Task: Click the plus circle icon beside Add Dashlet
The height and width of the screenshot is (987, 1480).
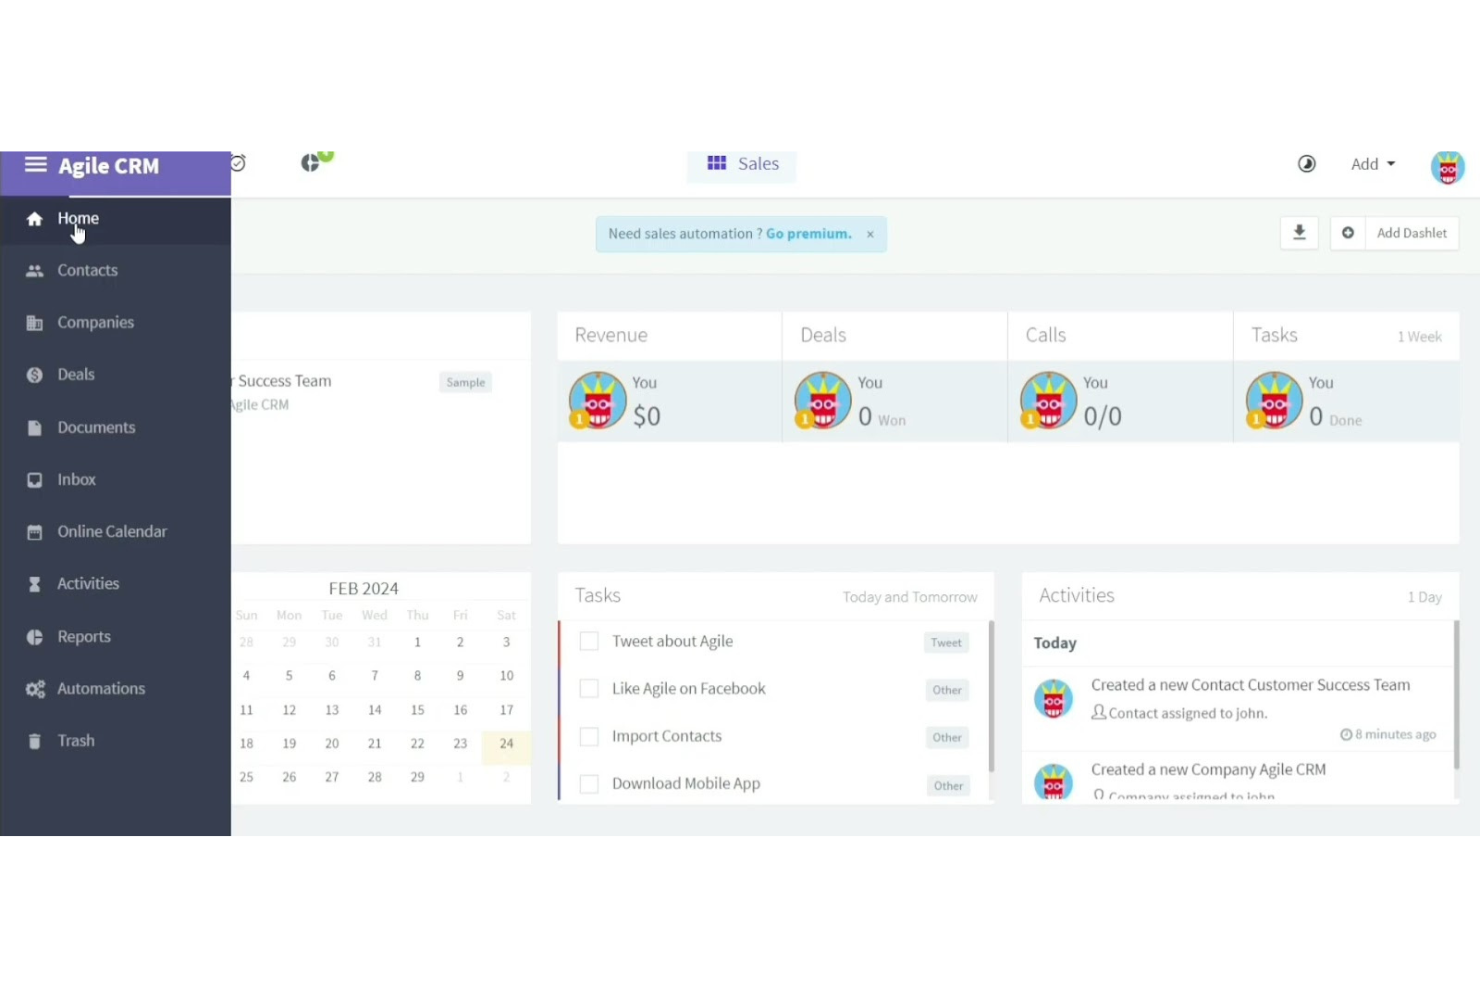Action: click(1348, 233)
